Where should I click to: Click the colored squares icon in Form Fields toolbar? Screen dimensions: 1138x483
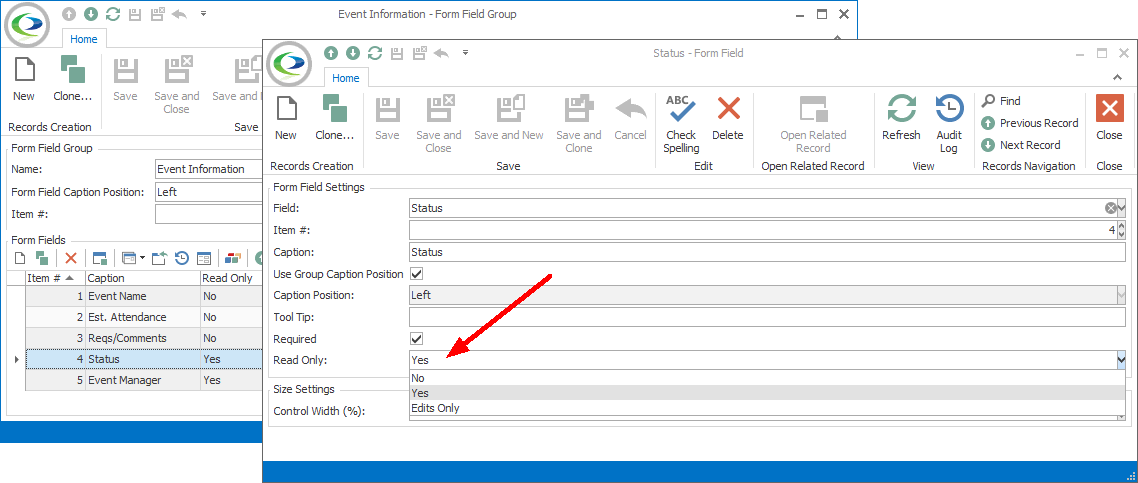[232, 257]
